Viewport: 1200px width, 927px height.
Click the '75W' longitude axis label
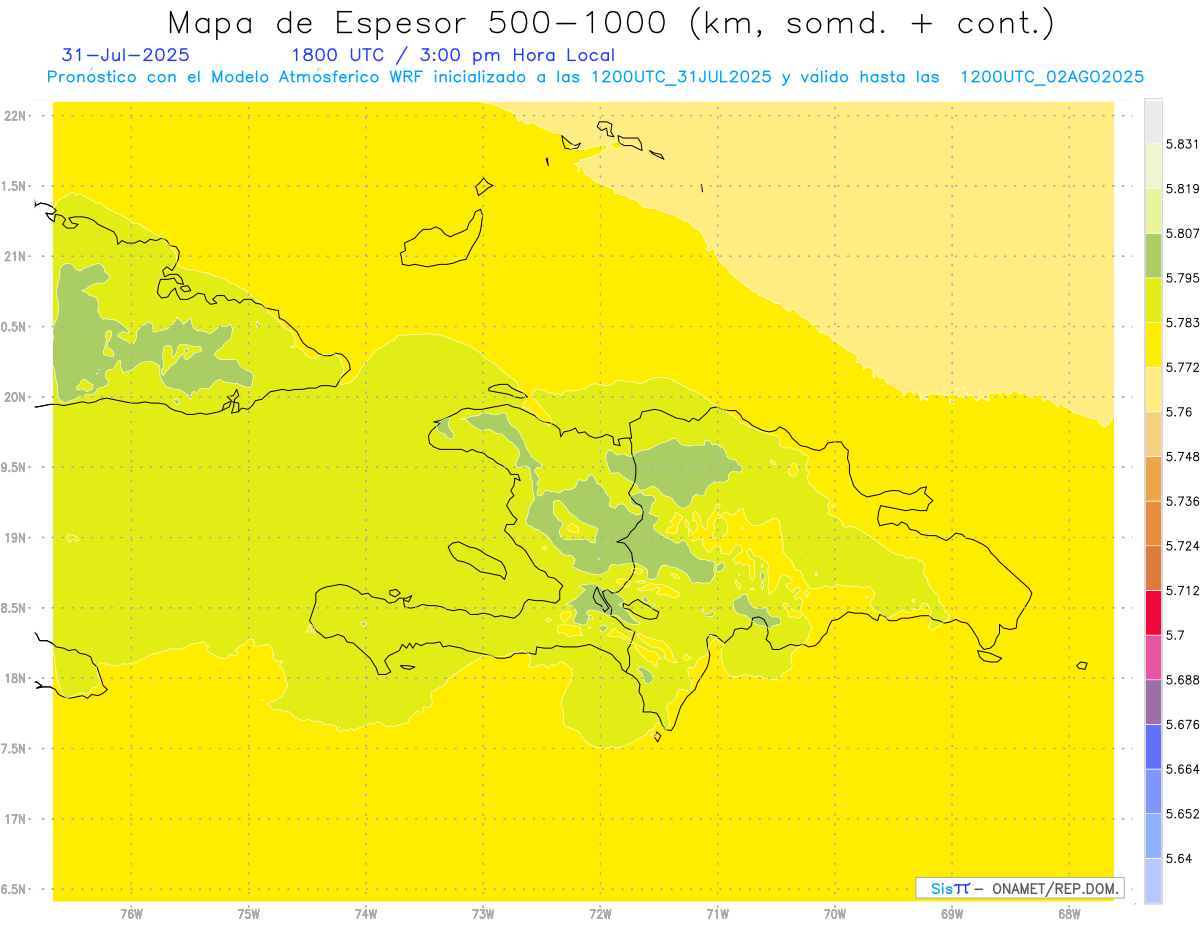click(249, 915)
